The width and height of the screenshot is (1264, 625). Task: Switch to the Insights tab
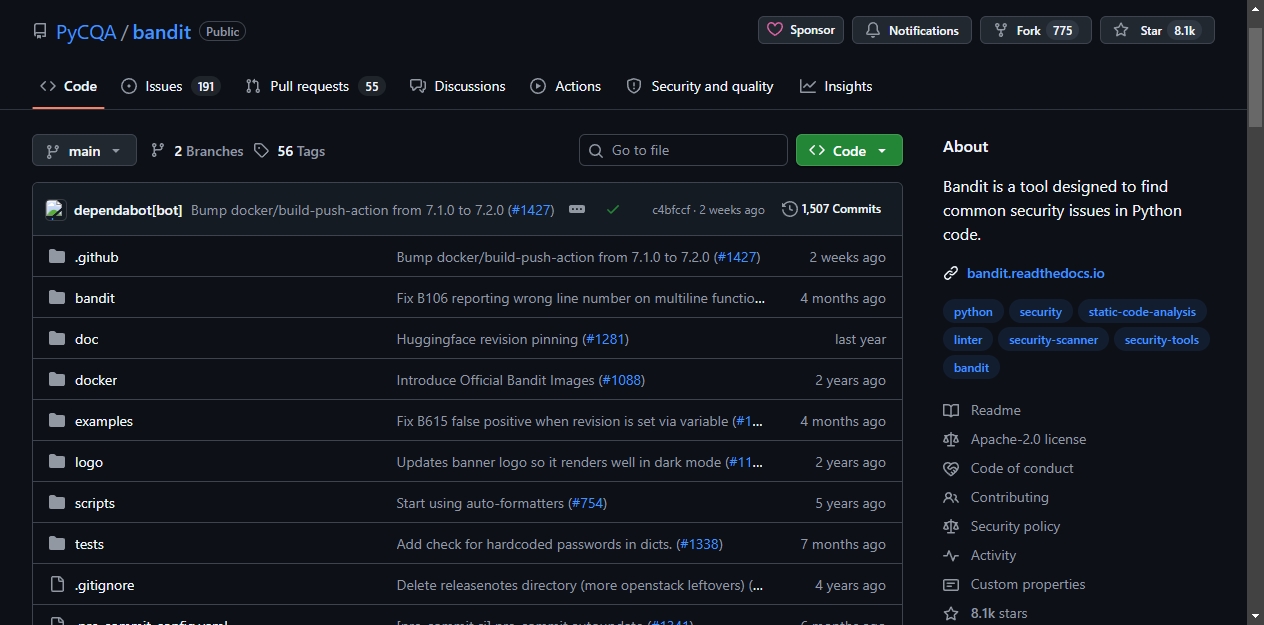coord(836,86)
